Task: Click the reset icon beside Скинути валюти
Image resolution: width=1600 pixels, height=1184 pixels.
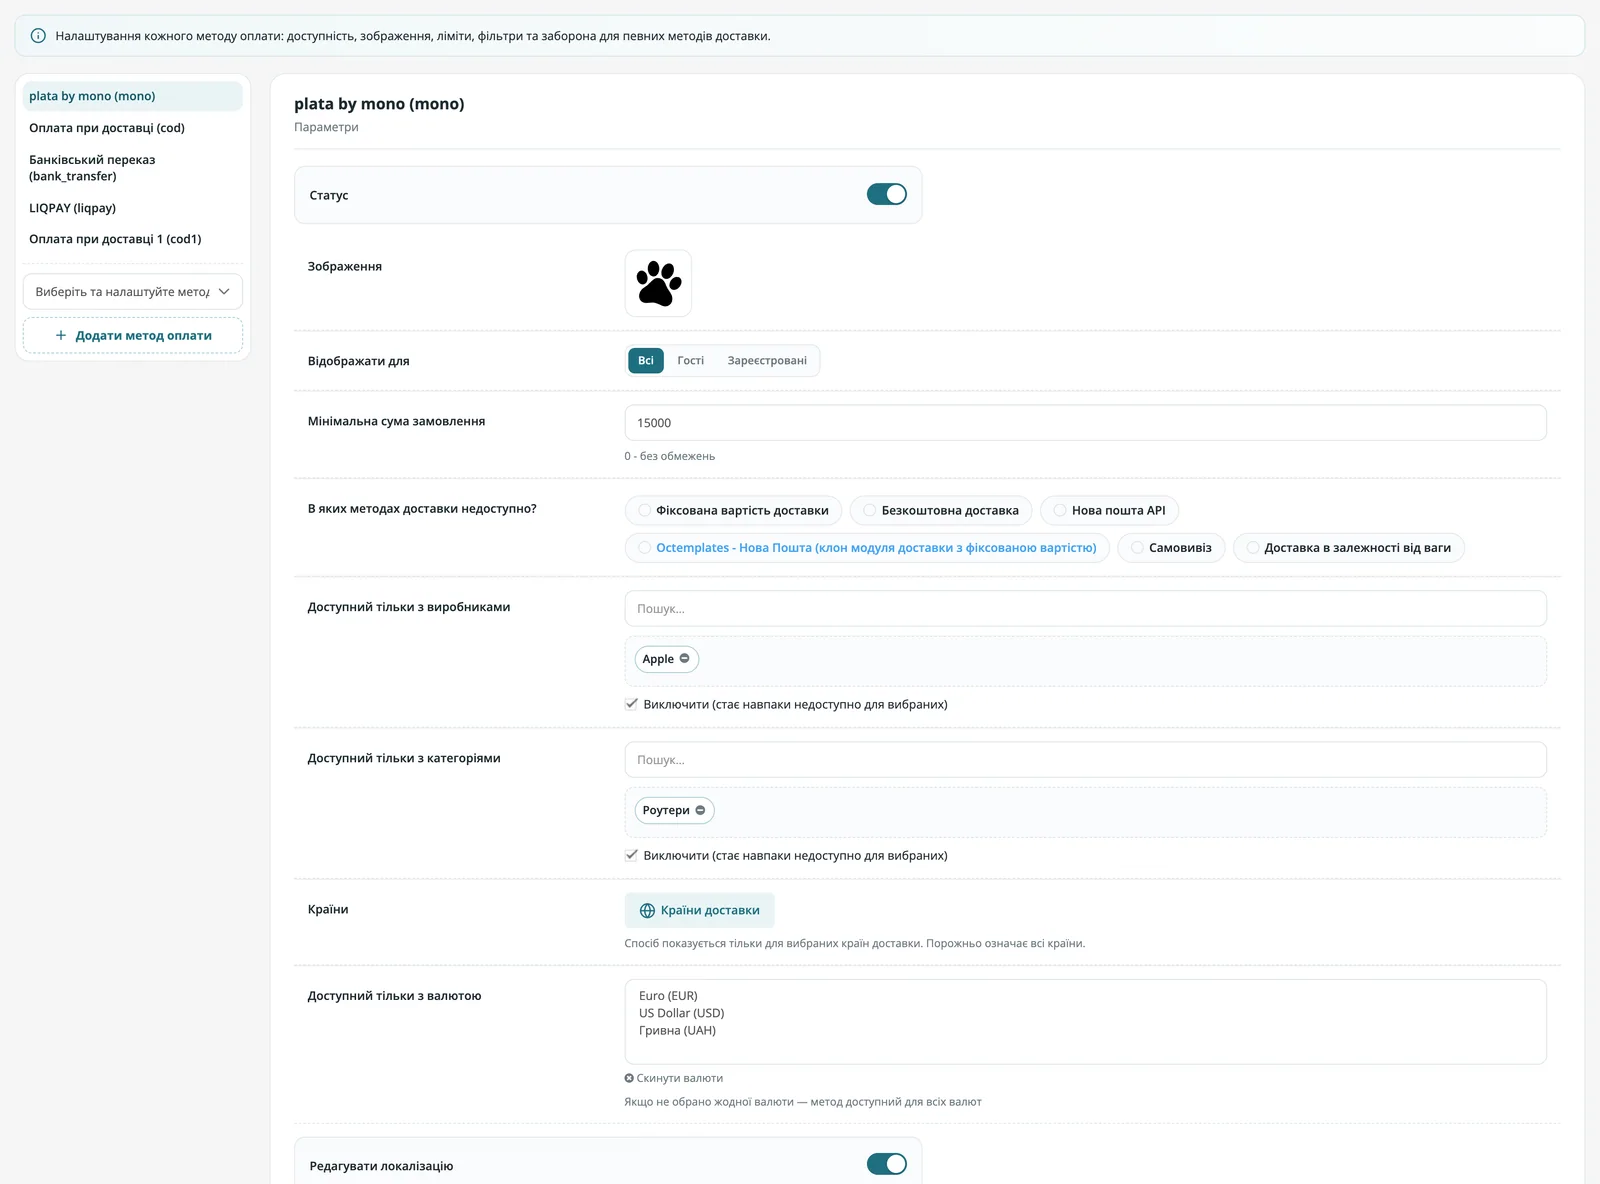Action: tap(629, 1078)
